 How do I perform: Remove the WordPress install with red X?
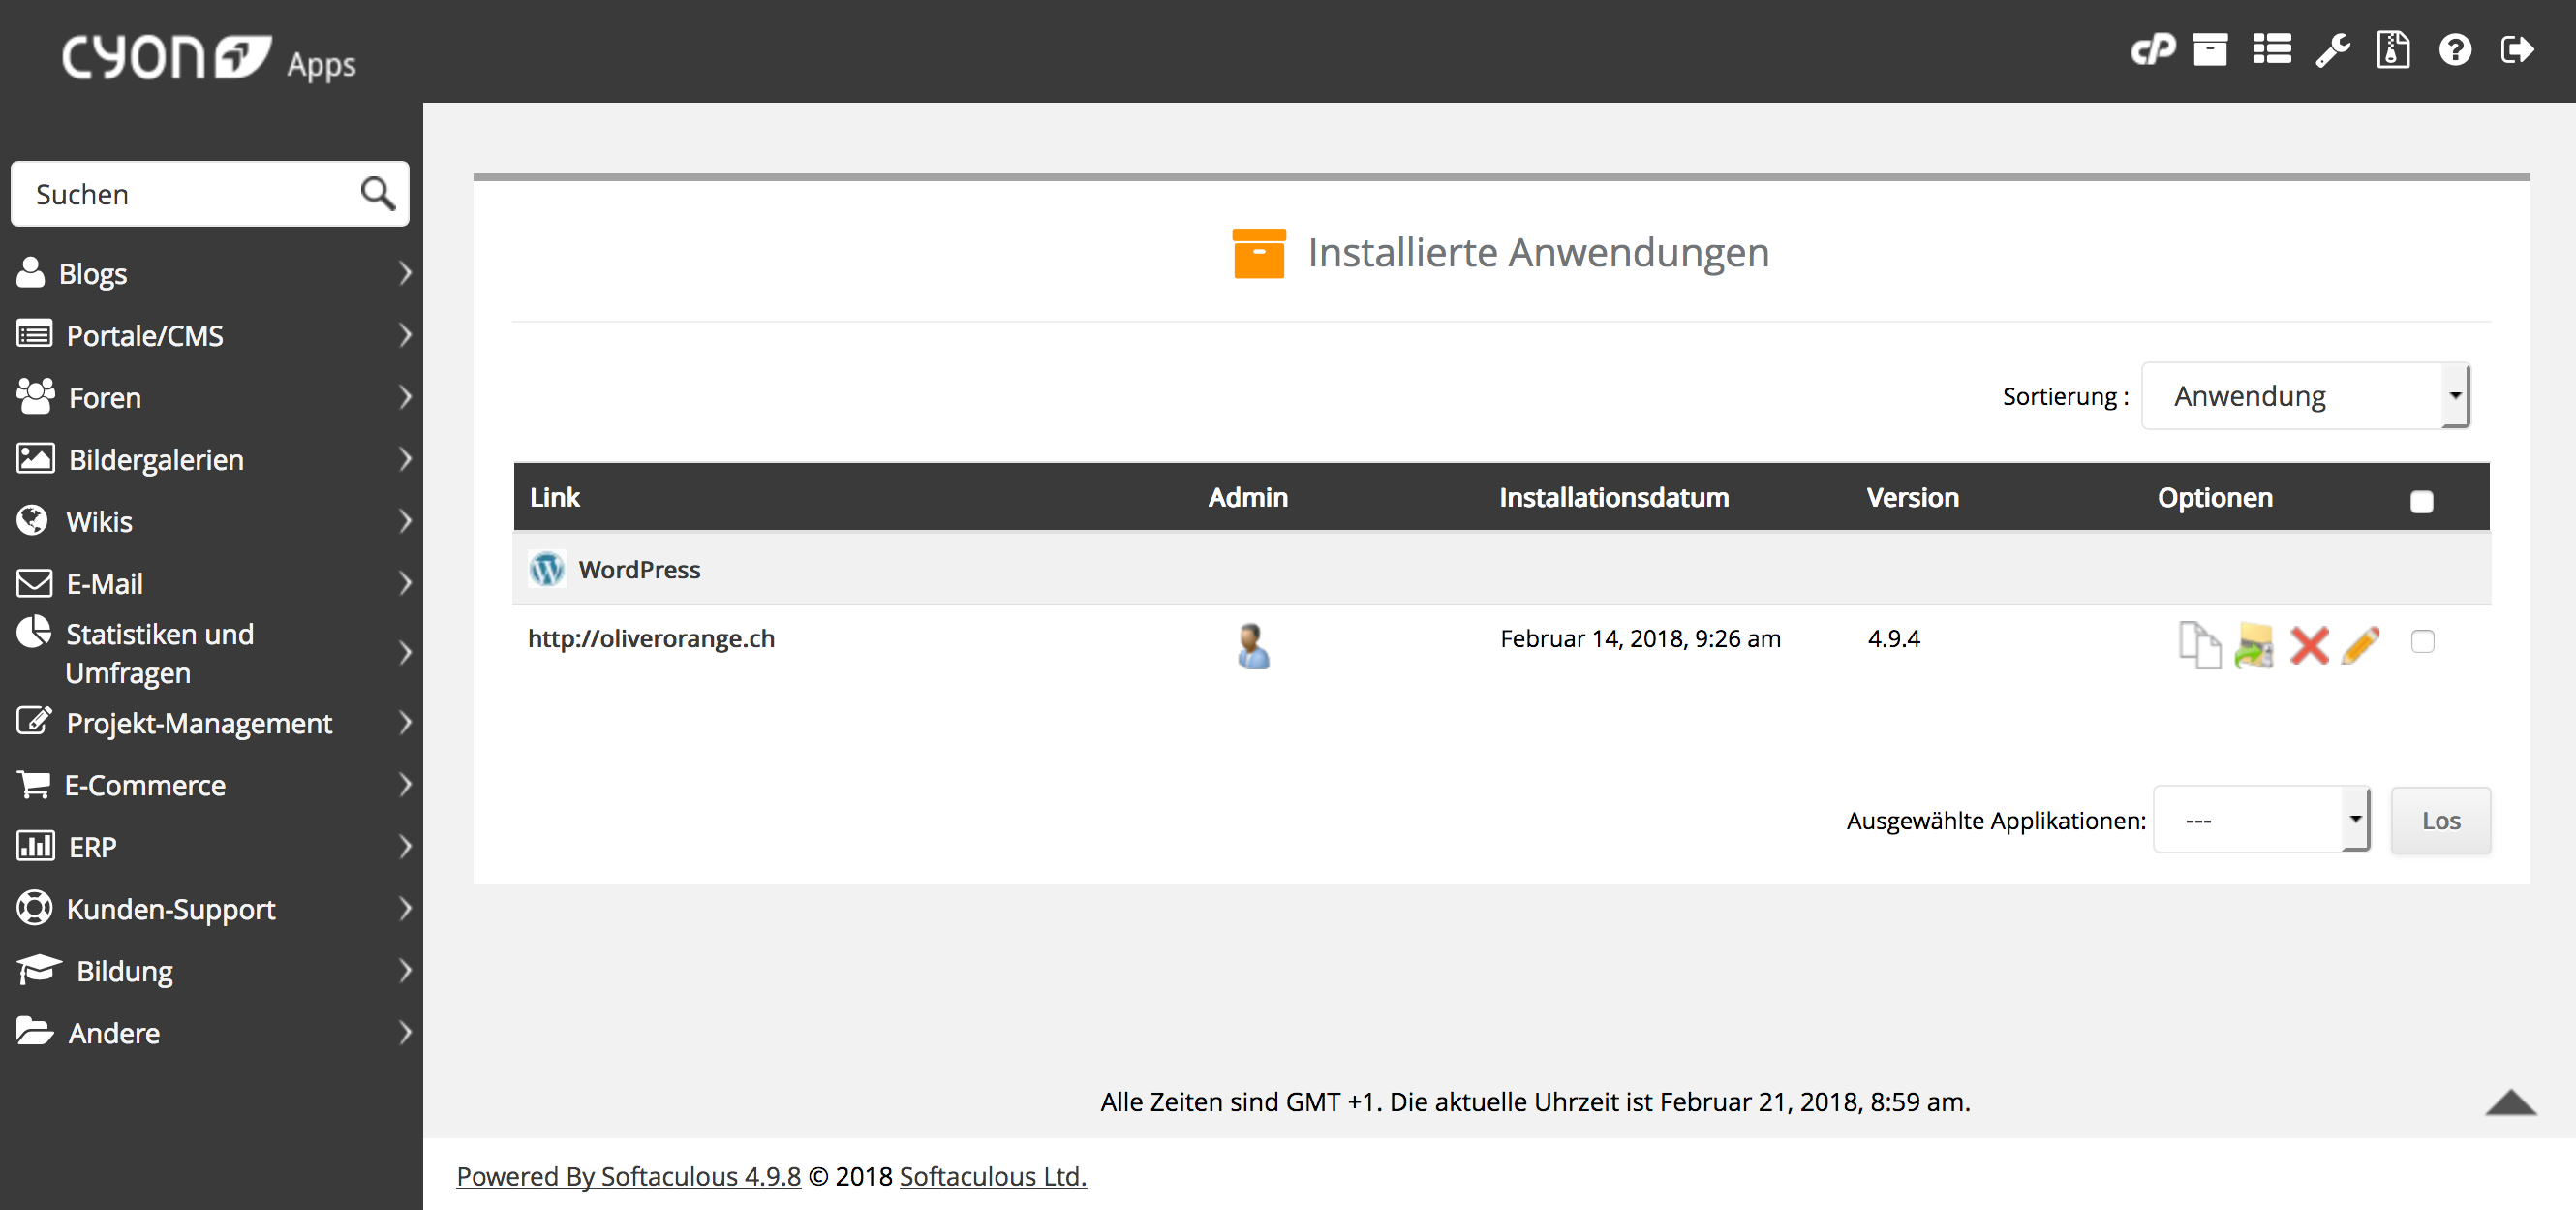point(2308,645)
